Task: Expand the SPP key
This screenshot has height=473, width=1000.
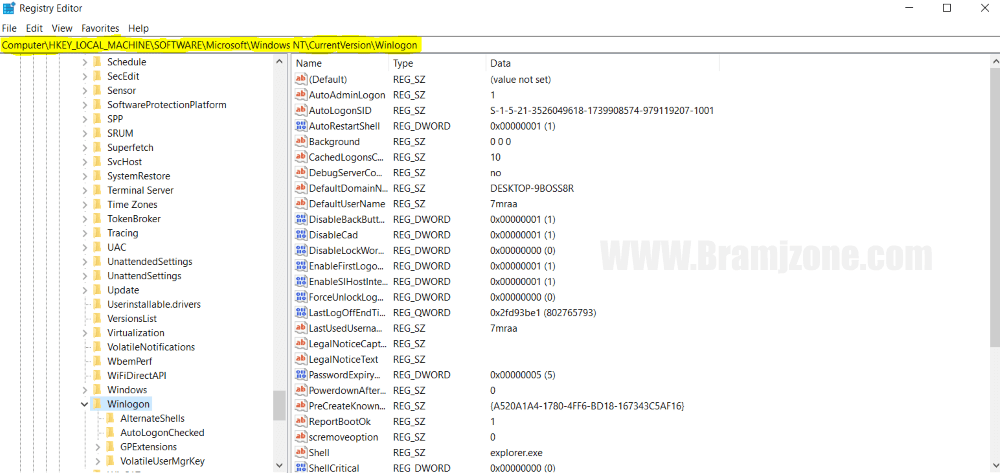Action: tap(84, 119)
